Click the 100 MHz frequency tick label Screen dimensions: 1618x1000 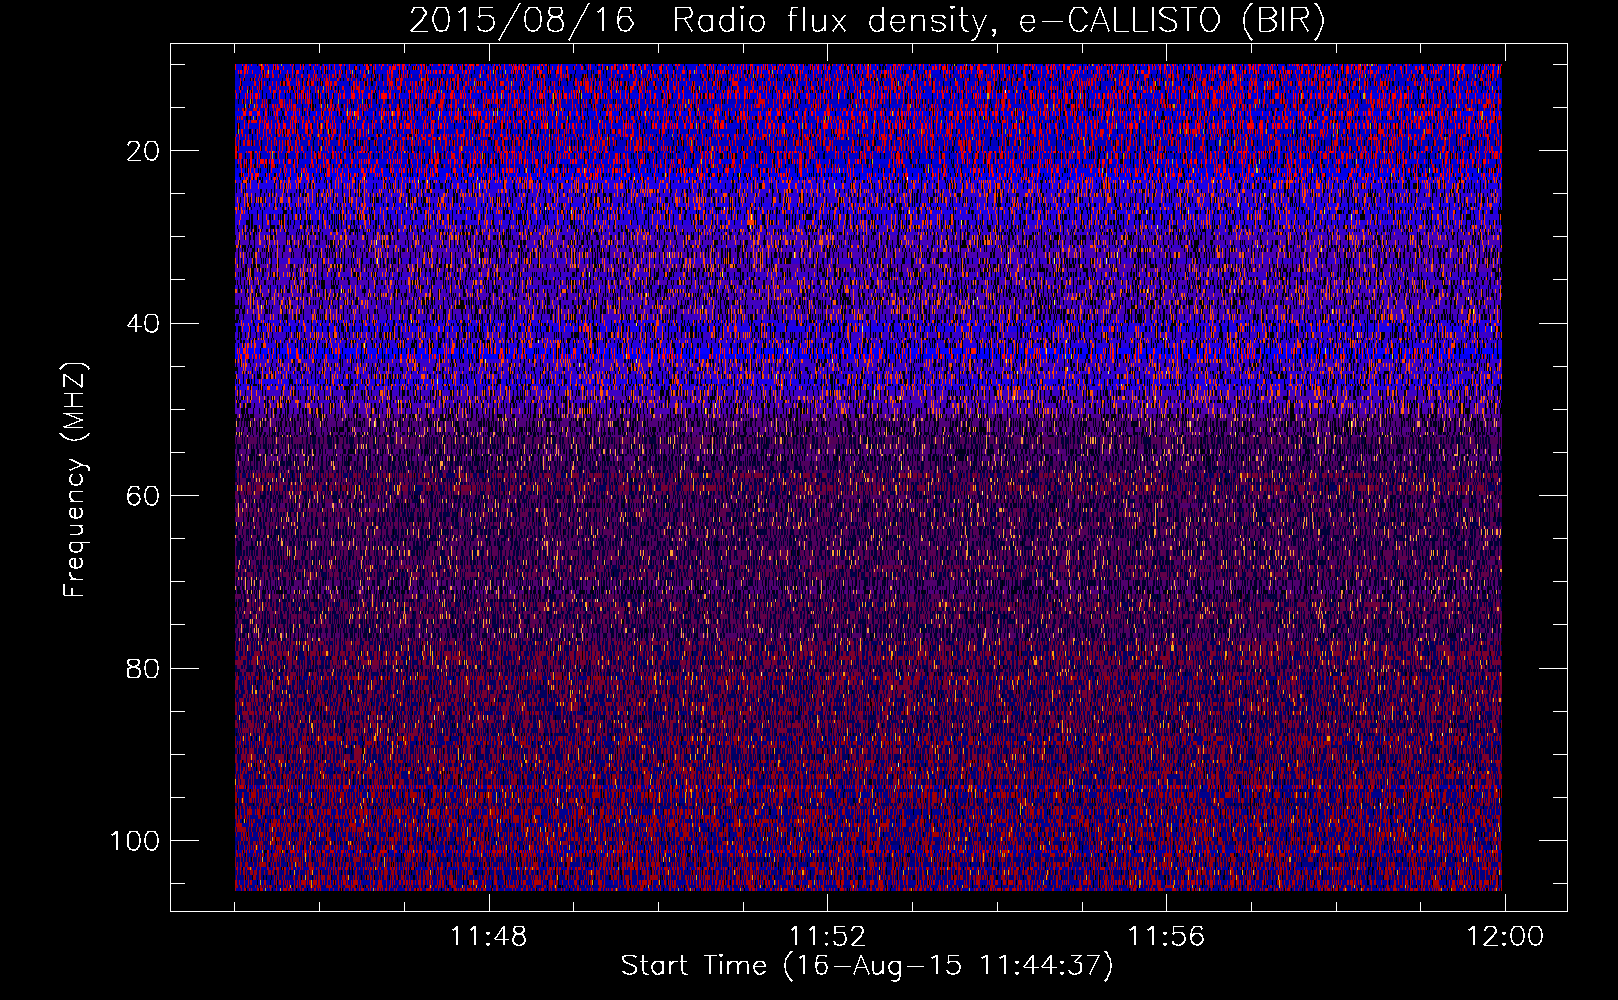[135, 841]
